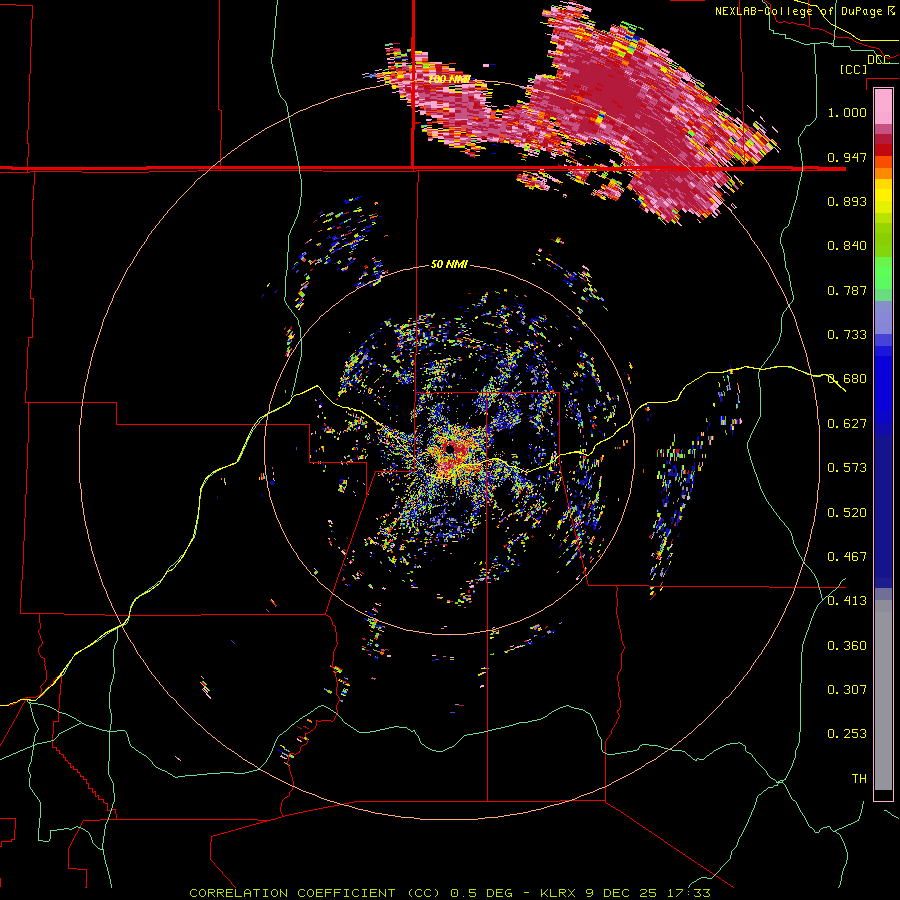Select the 1.000 scale value
Screen dimensions: 900x900
pos(847,112)
